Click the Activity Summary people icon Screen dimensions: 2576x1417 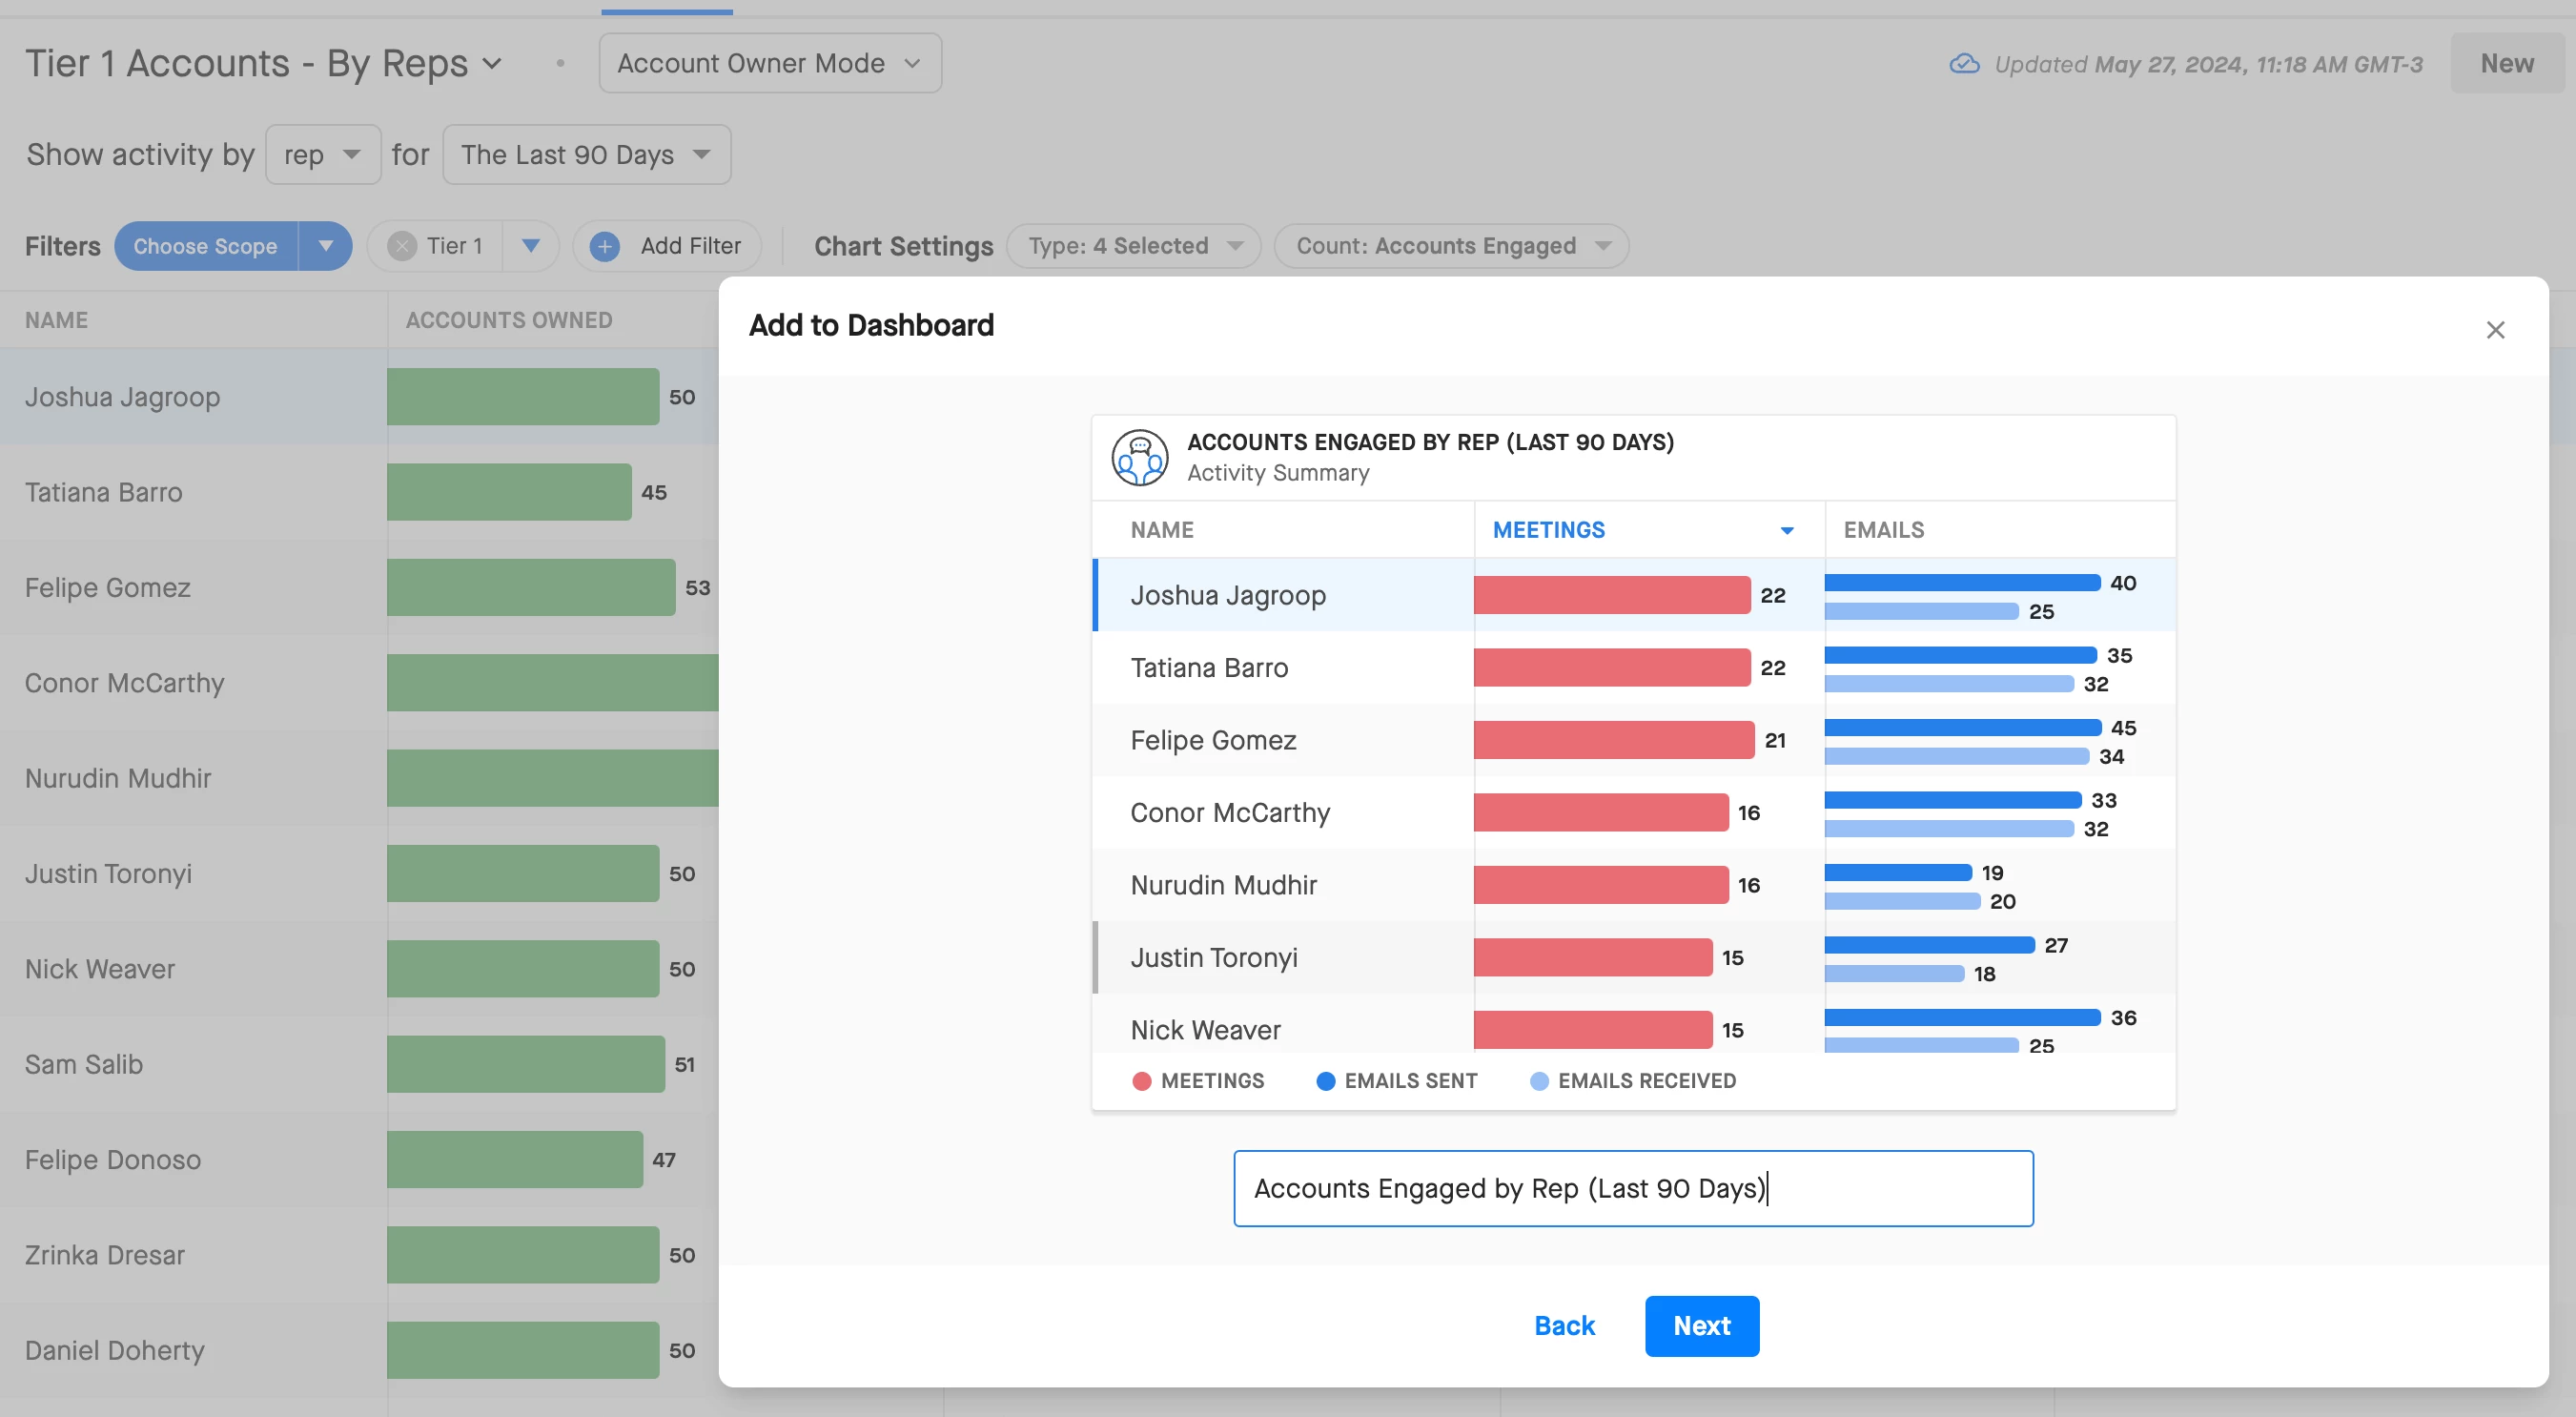pyautogui.click(x=1139, y=457)
